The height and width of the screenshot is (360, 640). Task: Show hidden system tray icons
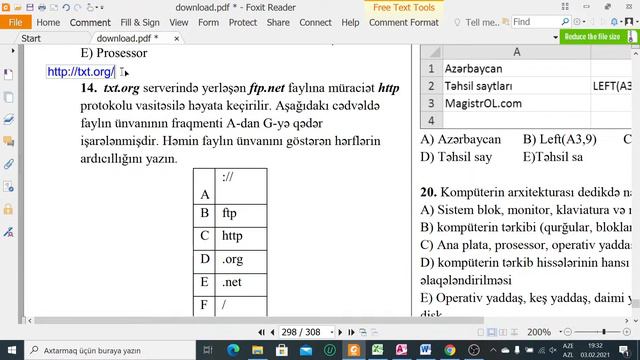[493, 350]
